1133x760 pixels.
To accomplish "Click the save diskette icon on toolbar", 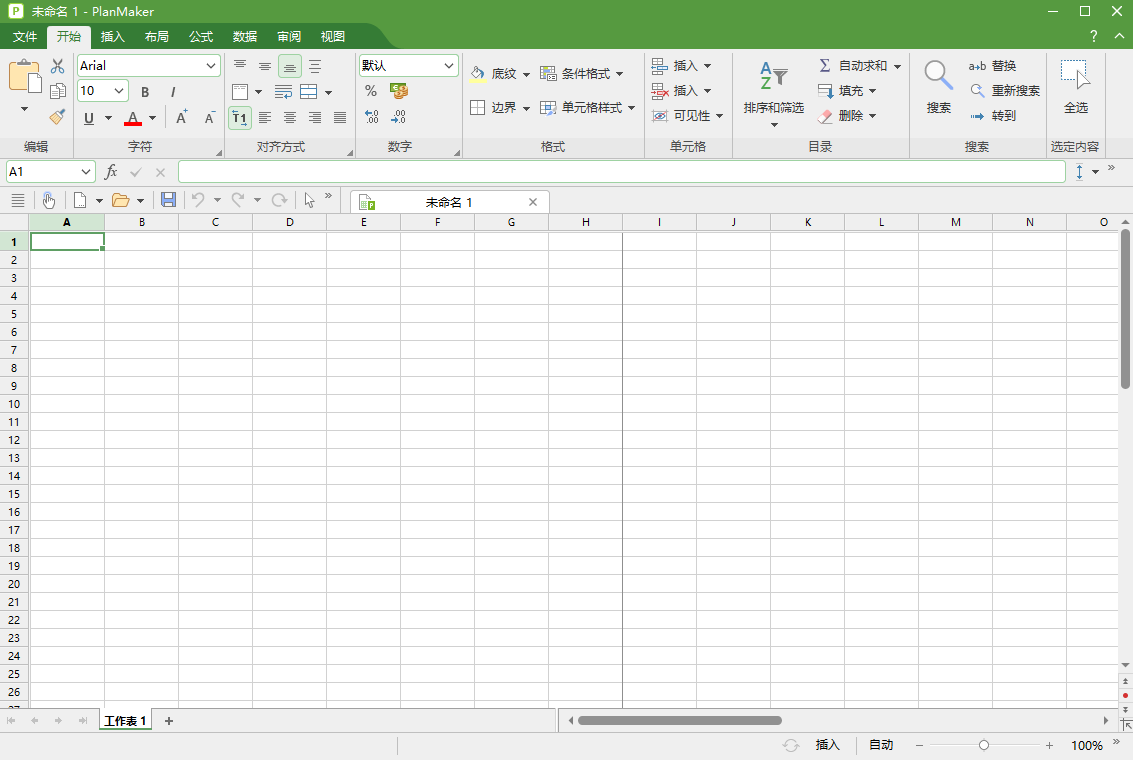I will click(168, 199).
